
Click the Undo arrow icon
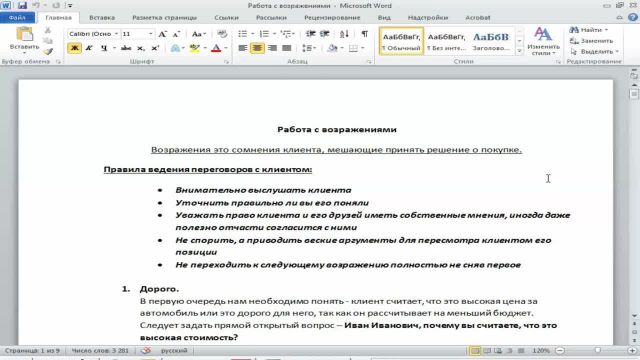point(36,6)
